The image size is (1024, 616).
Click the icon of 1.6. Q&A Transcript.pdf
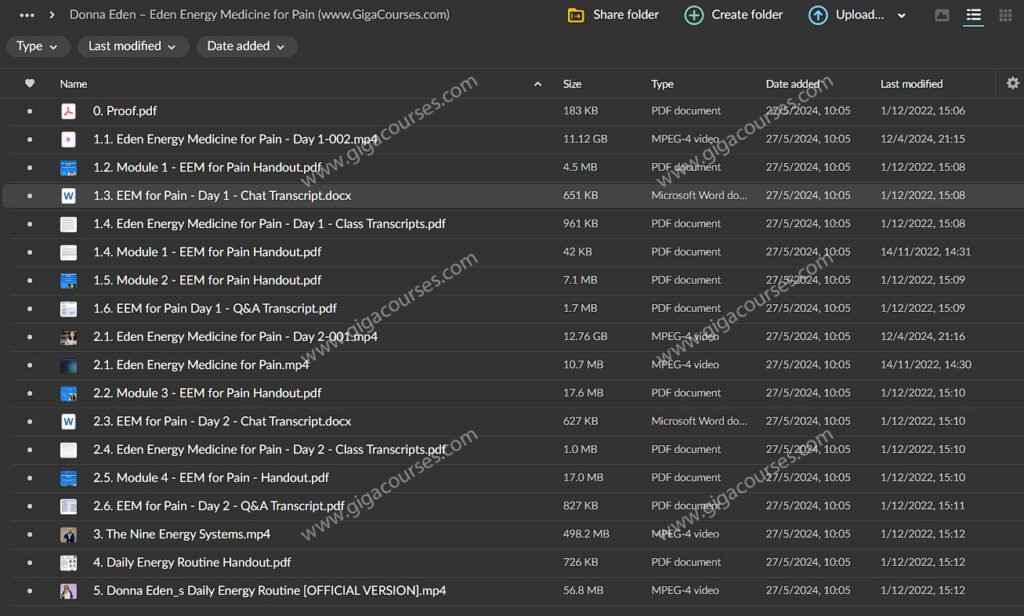click(68, 309)
